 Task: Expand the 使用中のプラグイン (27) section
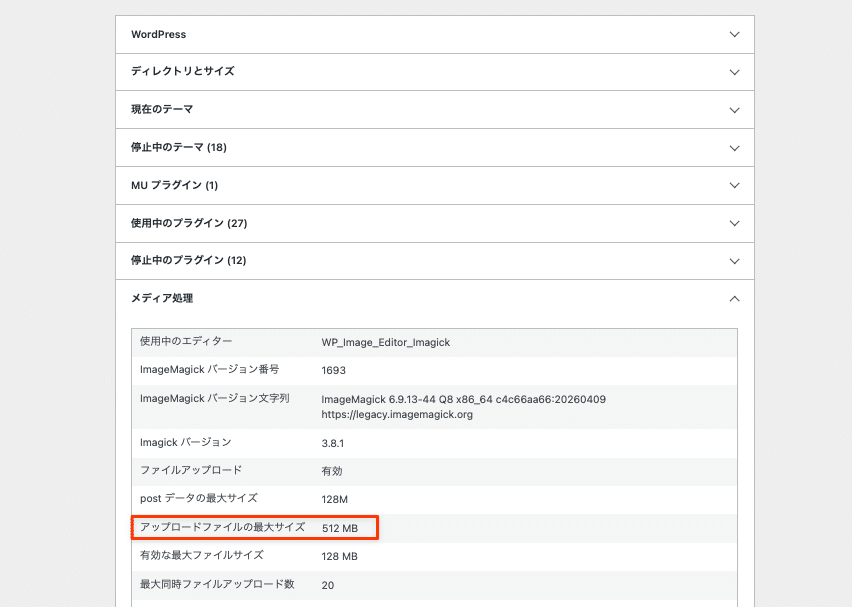[435, 223]
